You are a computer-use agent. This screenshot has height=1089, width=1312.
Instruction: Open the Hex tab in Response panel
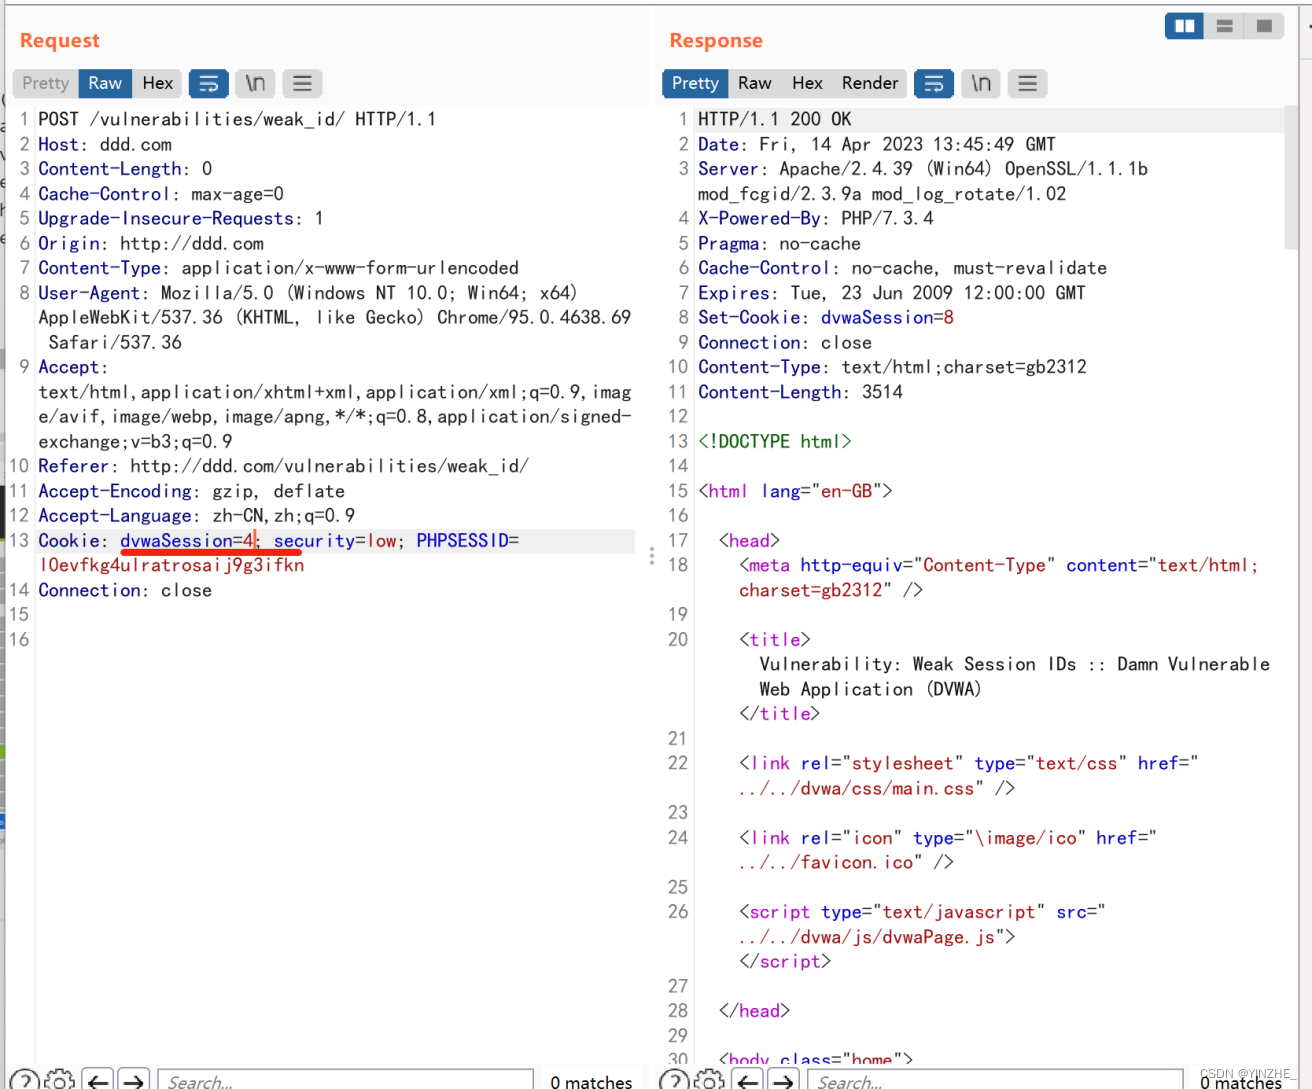pos(807,83)
